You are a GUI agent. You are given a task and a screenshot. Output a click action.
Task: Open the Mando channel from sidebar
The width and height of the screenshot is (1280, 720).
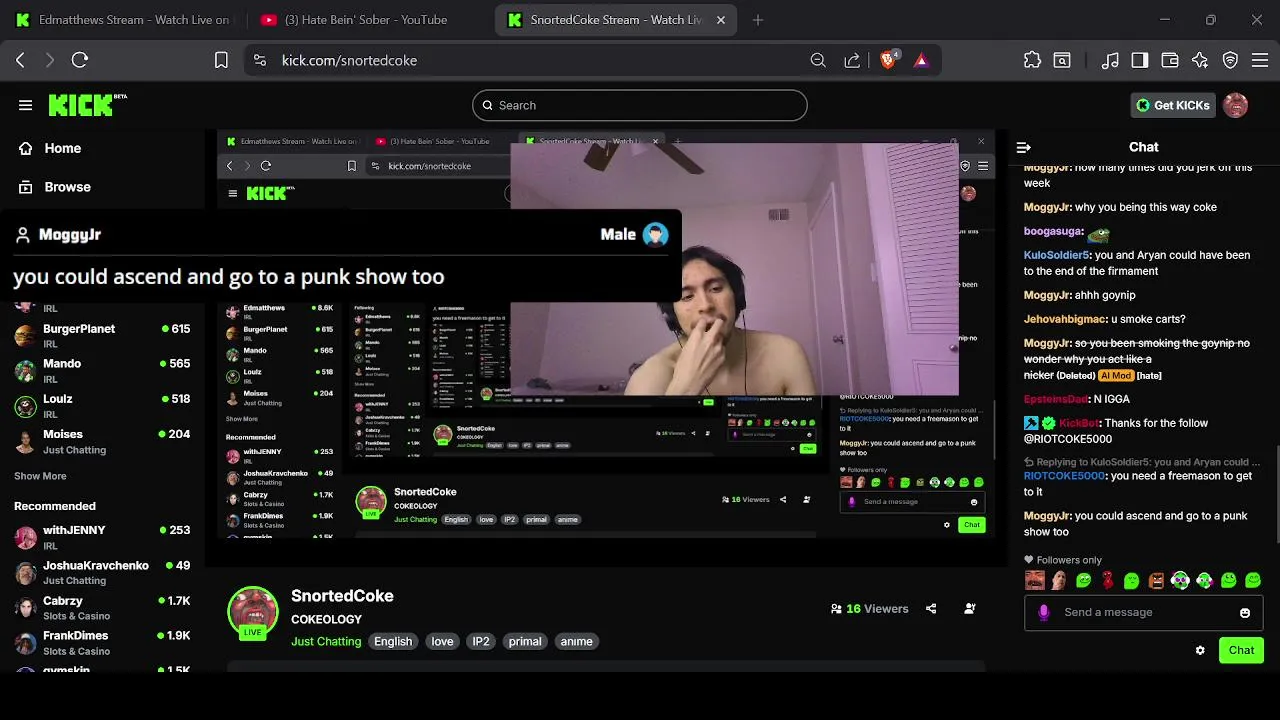[102, 370]
